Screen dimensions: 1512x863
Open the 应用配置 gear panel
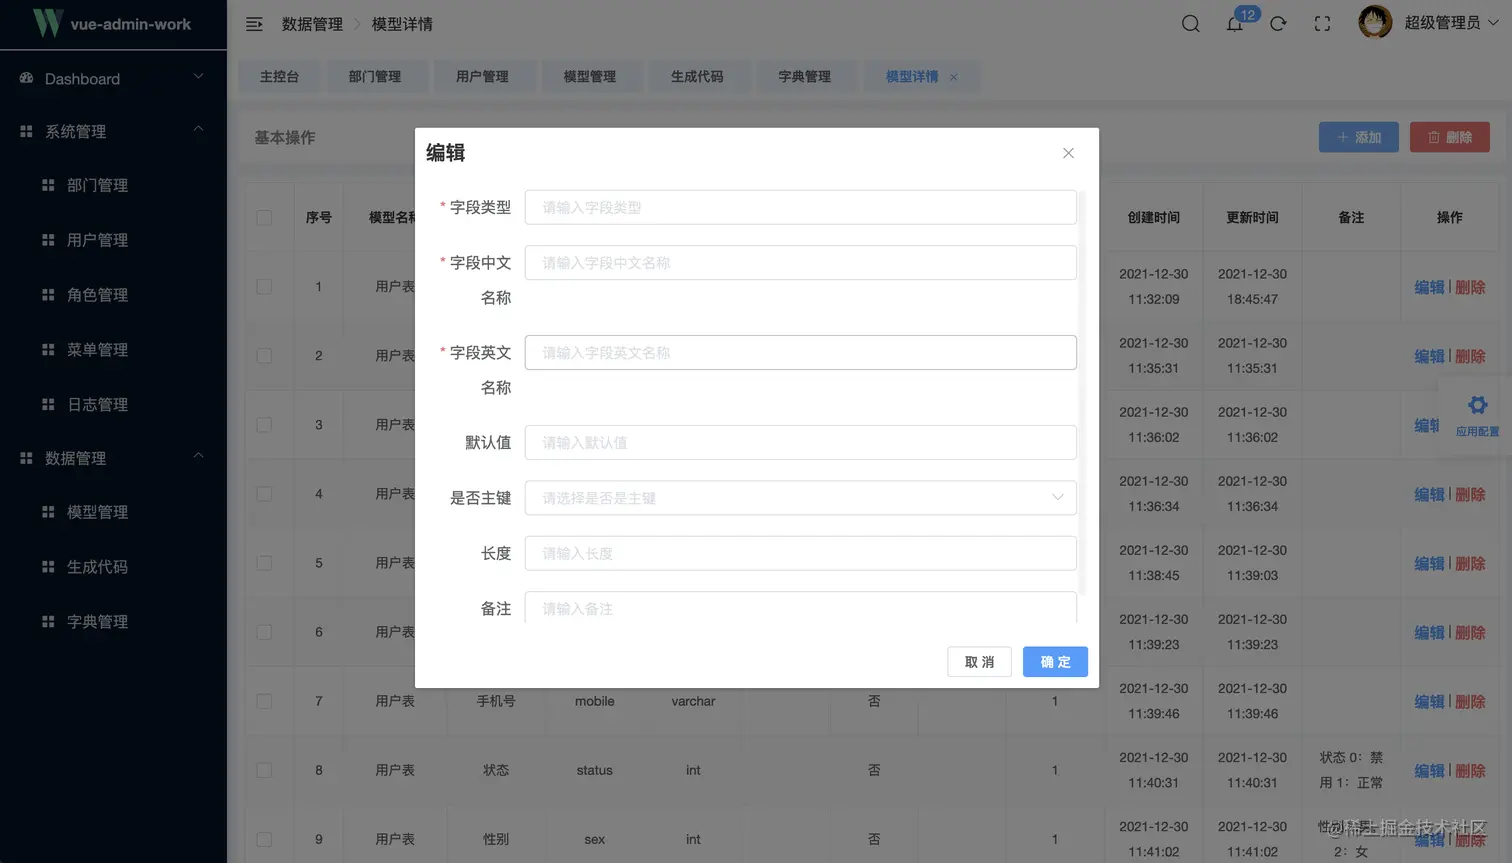(x=1478, y=406)
